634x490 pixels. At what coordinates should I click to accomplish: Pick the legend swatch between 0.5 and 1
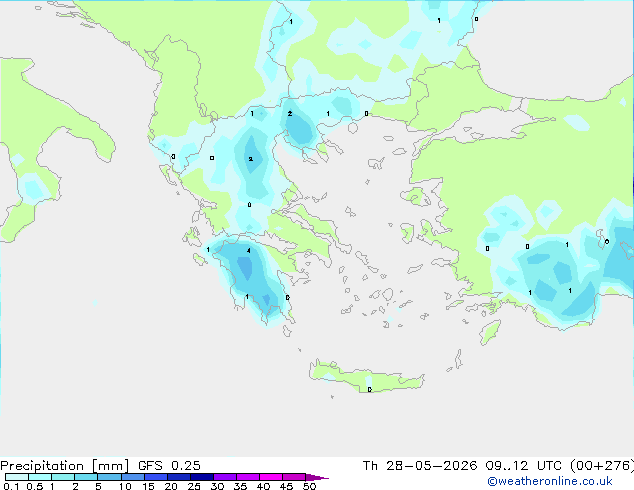point(40,477)
